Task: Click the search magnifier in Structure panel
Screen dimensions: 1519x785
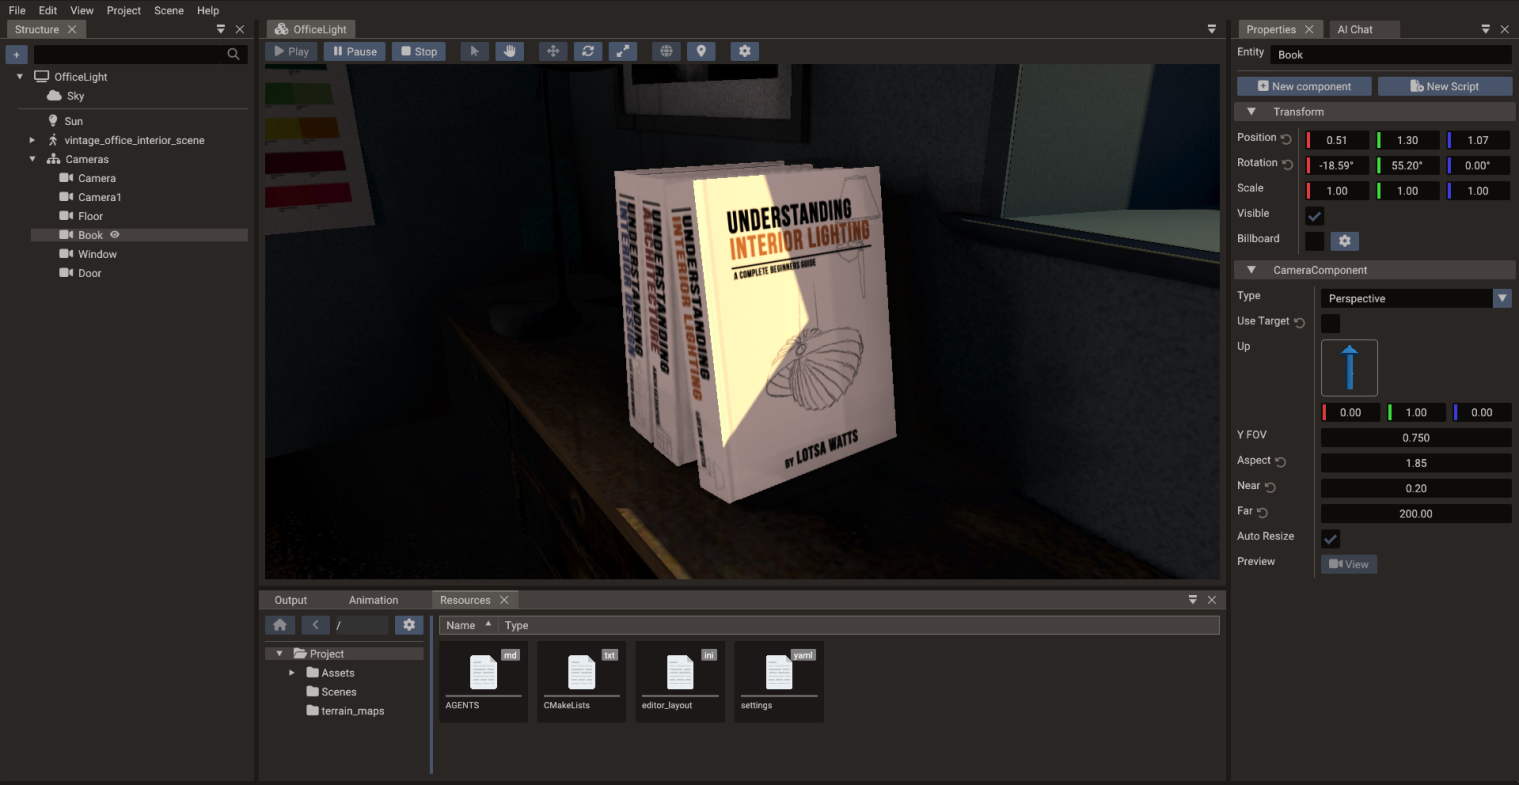Action: click(233, 54)
